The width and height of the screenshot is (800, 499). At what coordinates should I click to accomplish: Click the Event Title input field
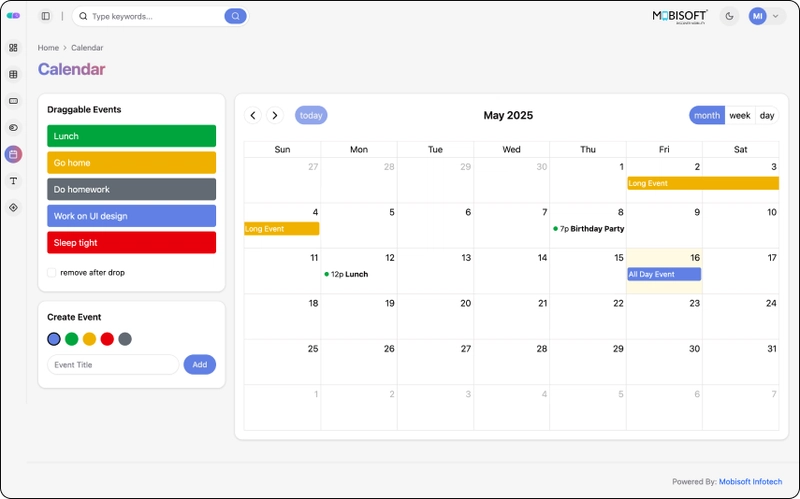point(113,365)
